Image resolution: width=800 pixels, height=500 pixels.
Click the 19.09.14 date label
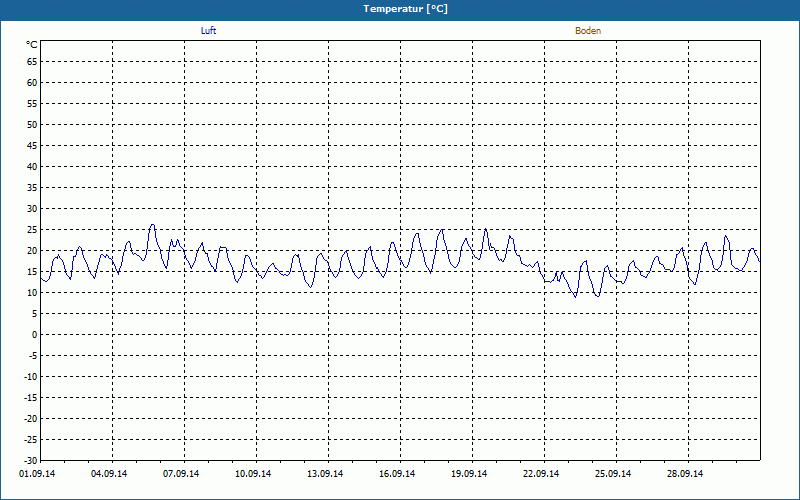[x=468, y=474]
